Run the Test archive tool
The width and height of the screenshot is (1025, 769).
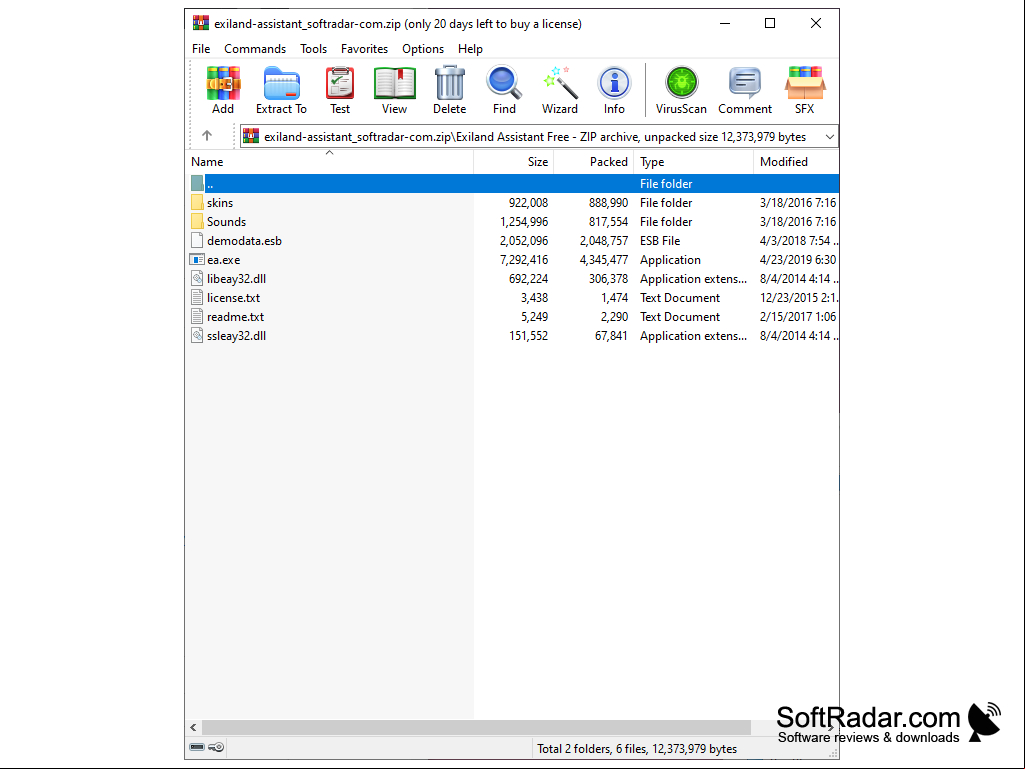340,83
